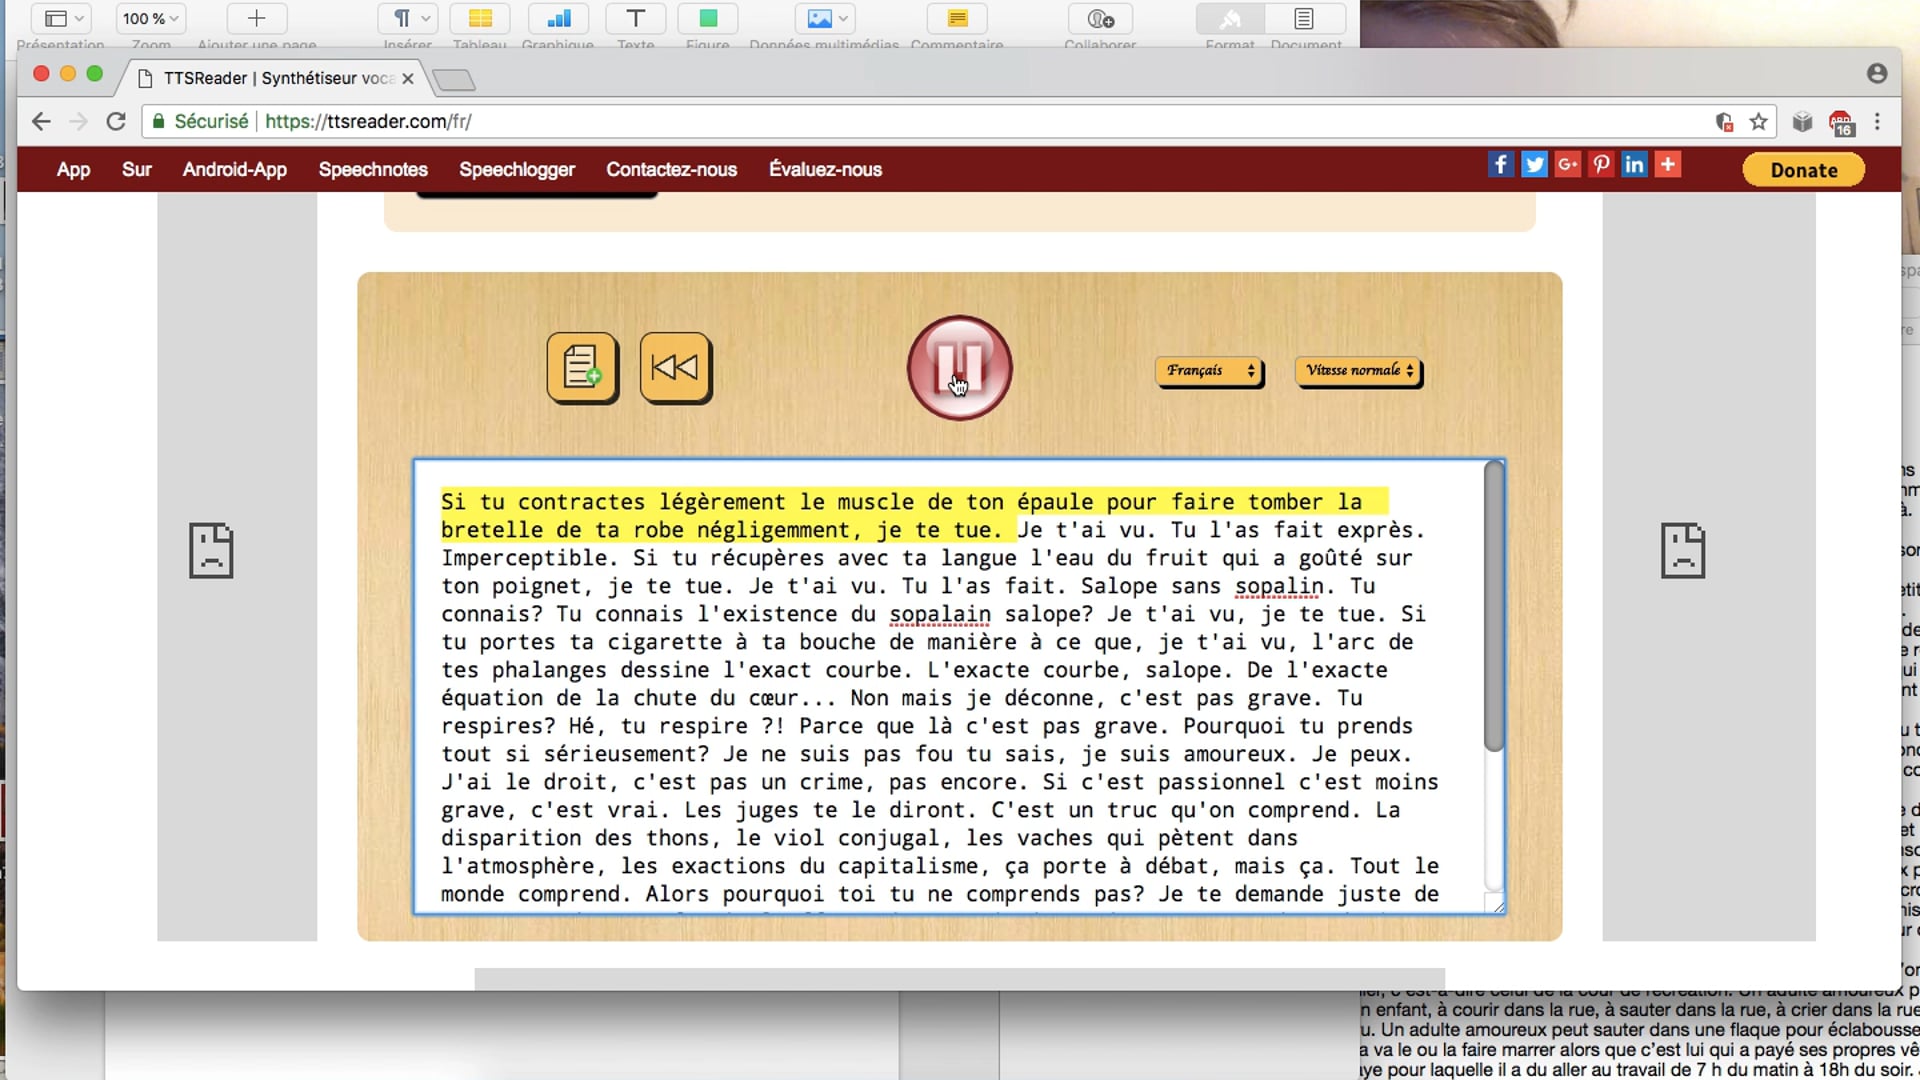Open the Vitesse normale speed dropdown
The image size is (1920, 1080).
pyautogui.click(x=1359, y=371)
